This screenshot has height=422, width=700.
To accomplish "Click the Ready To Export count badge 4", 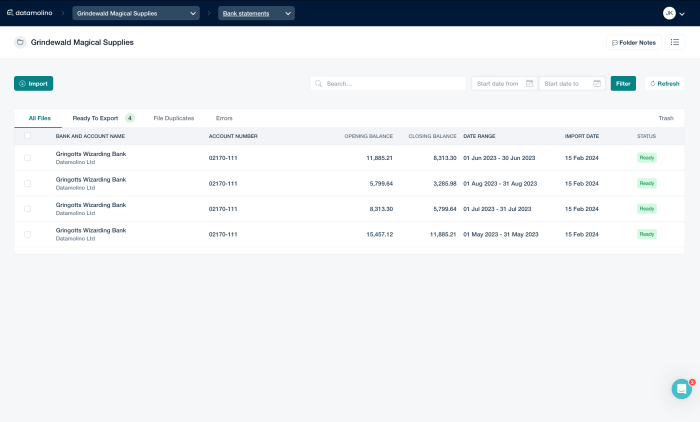I will [x=129, y=118].
